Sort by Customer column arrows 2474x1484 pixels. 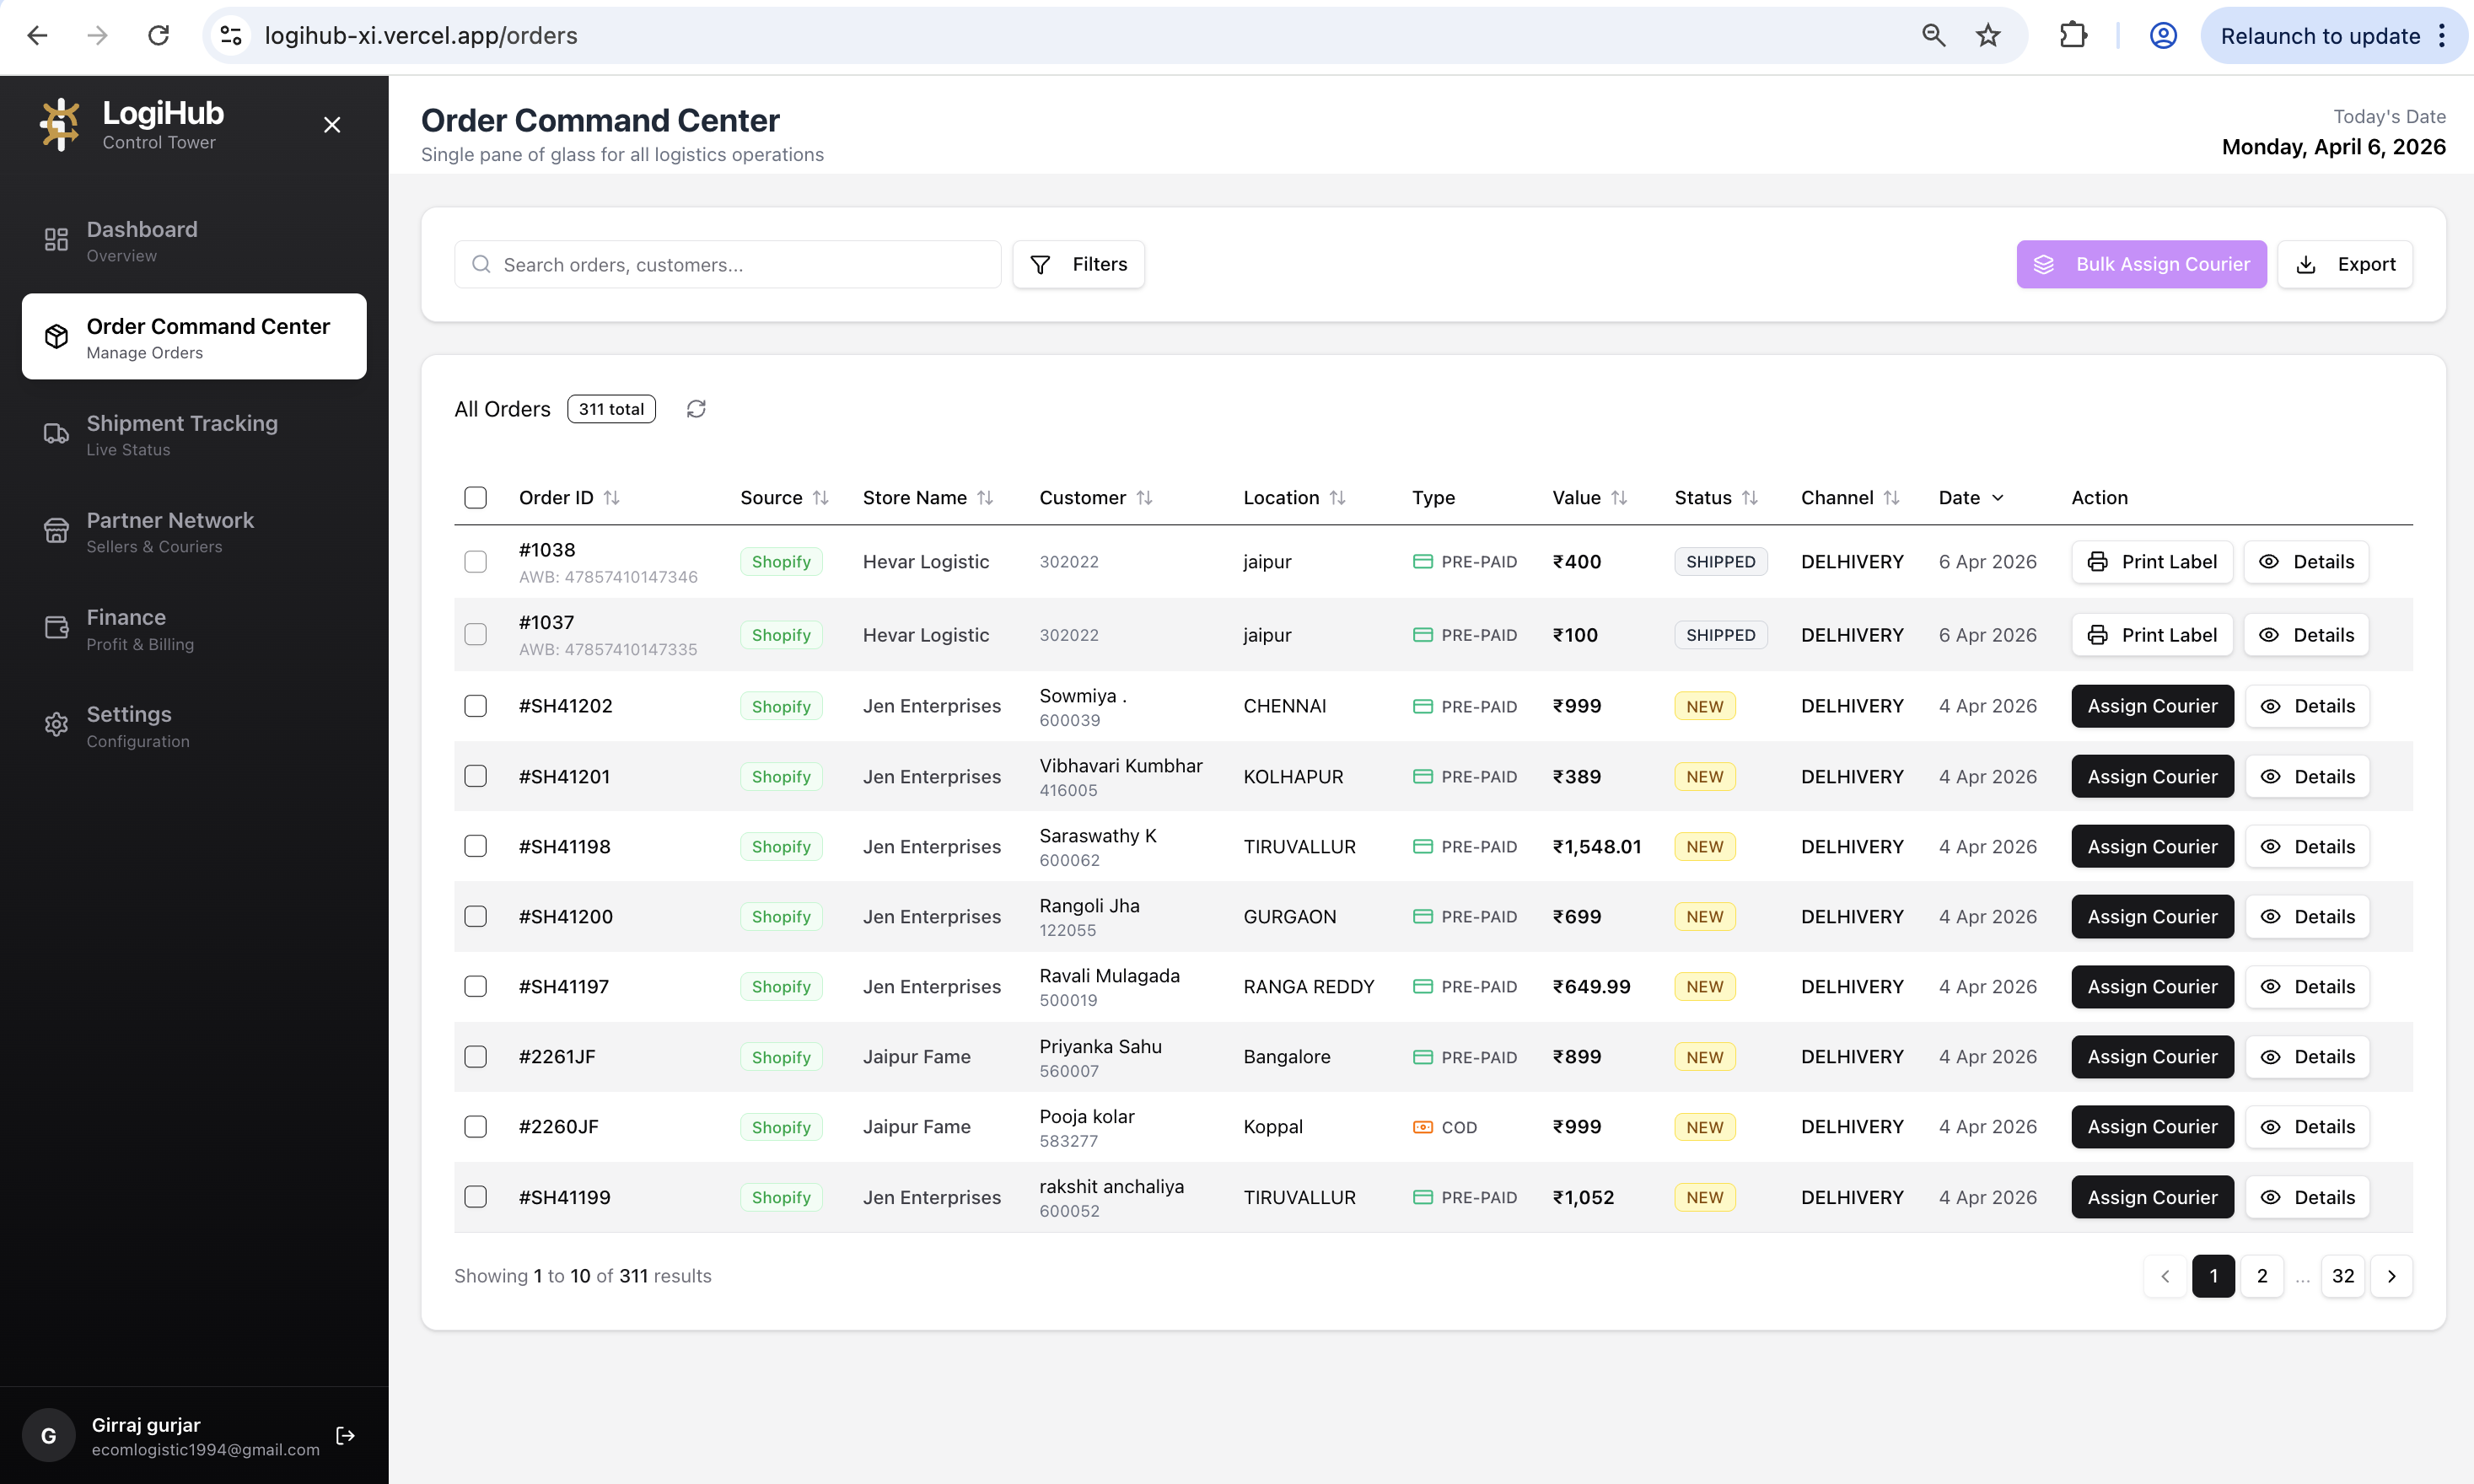click(x=1145, y=497)
